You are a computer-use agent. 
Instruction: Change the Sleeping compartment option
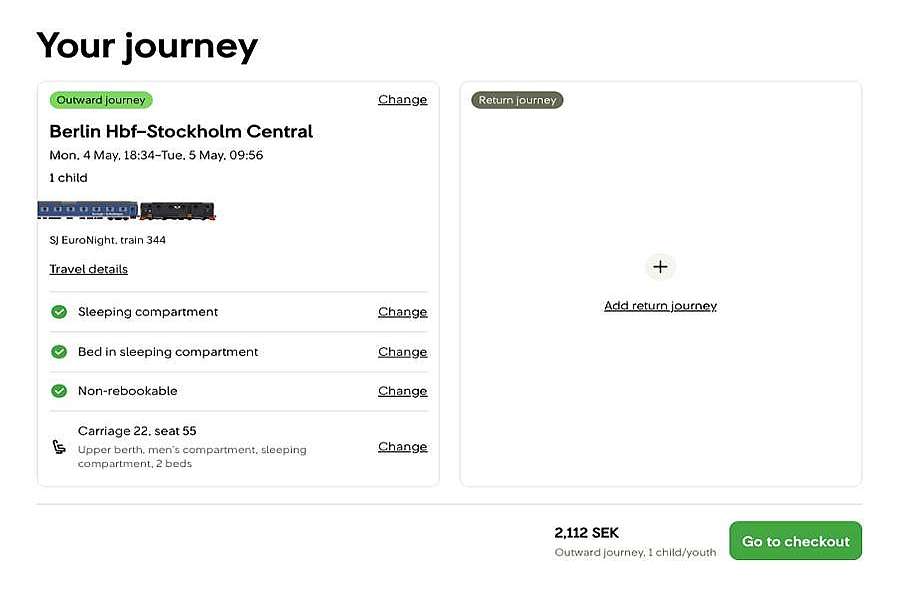point(402,312)
